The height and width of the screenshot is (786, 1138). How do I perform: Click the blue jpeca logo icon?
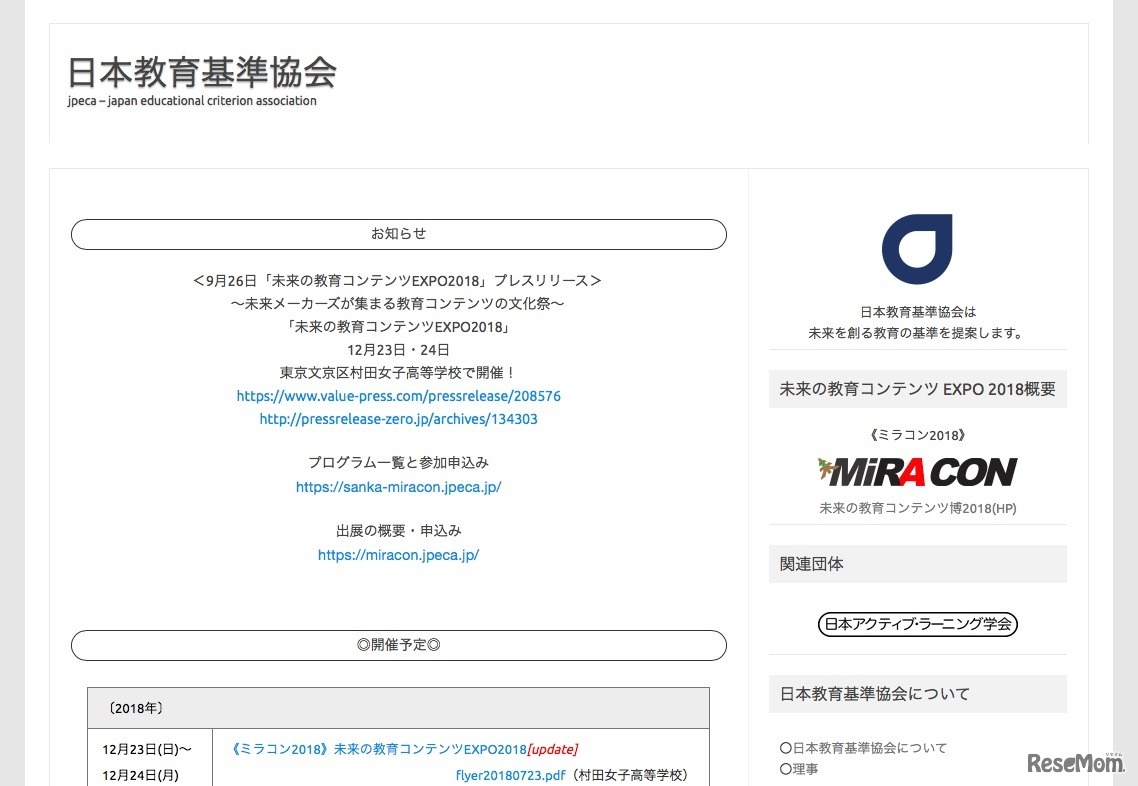[x=917, y=249]
